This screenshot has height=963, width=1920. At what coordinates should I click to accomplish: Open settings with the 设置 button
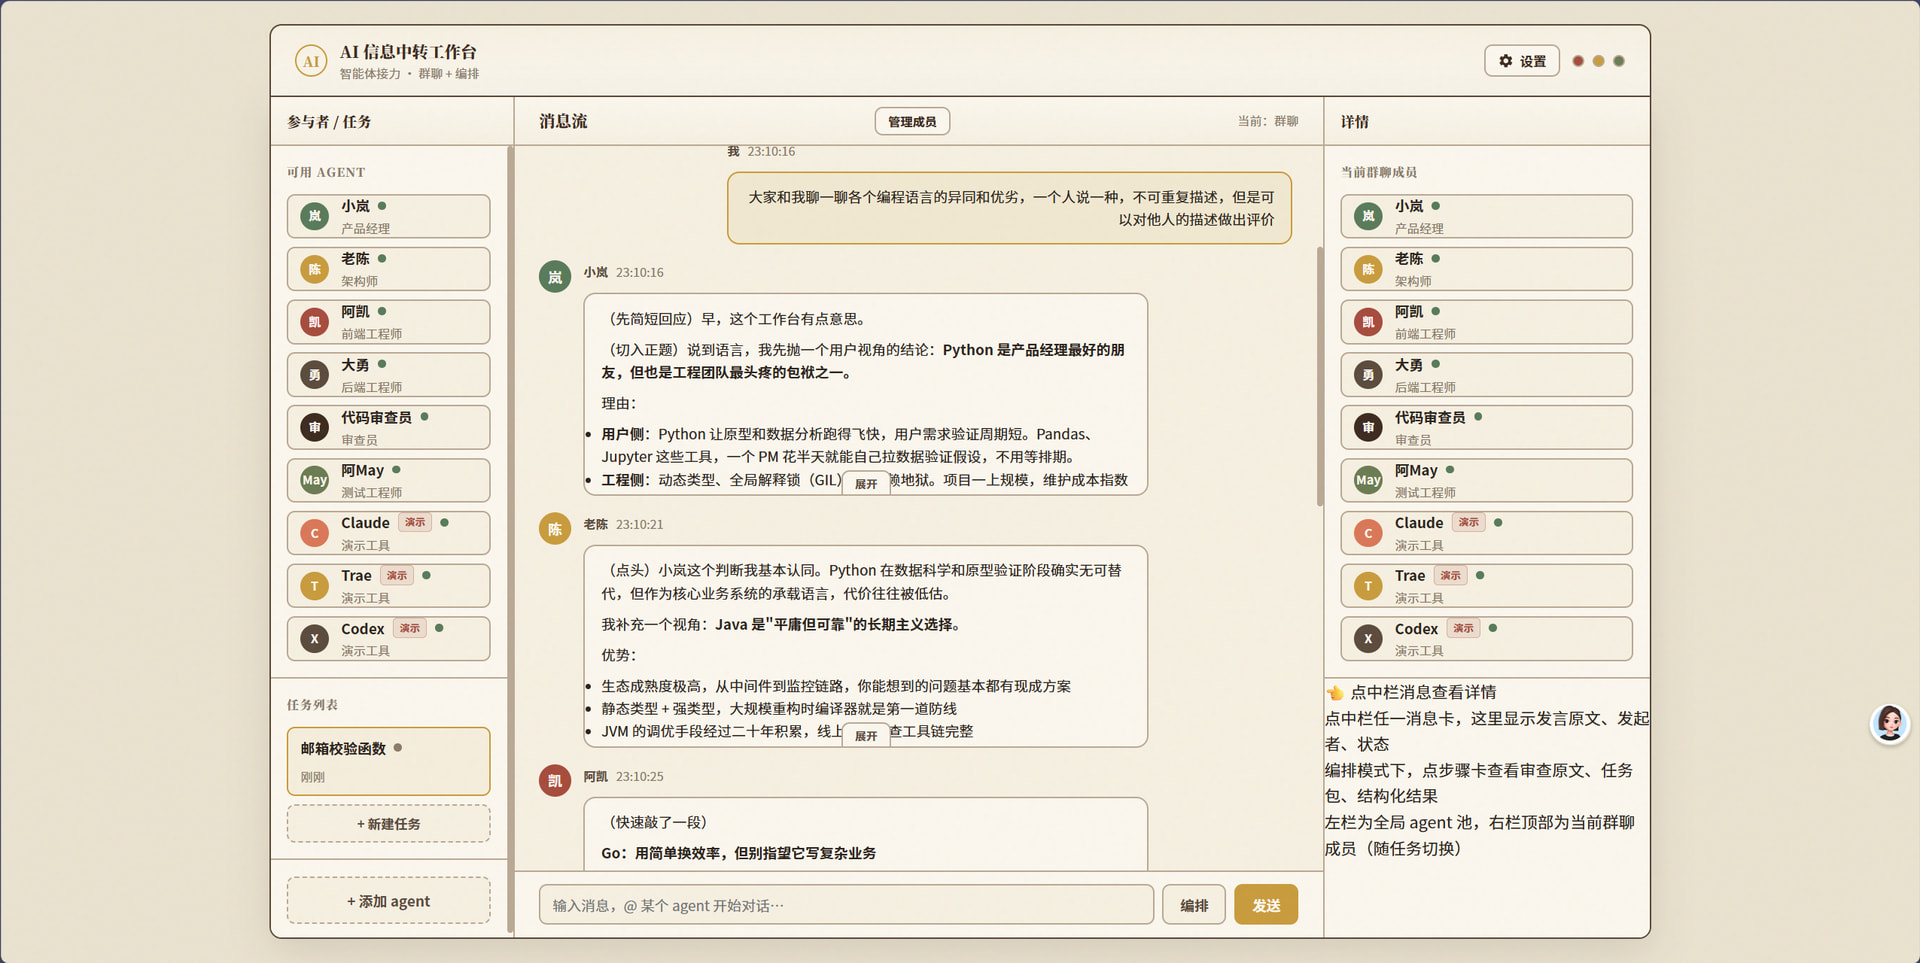[x=1521, y=61]
